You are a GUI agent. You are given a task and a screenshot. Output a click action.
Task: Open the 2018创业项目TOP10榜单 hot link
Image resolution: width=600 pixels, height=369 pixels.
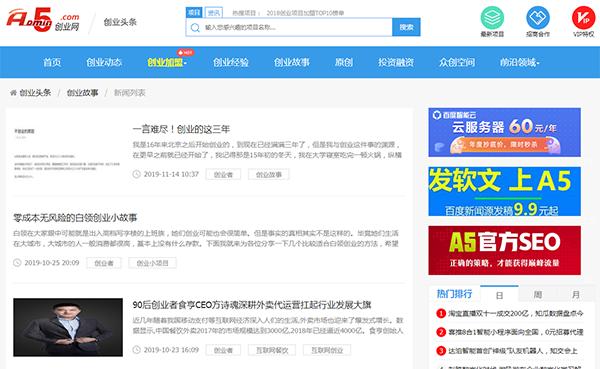pos(305,13)
